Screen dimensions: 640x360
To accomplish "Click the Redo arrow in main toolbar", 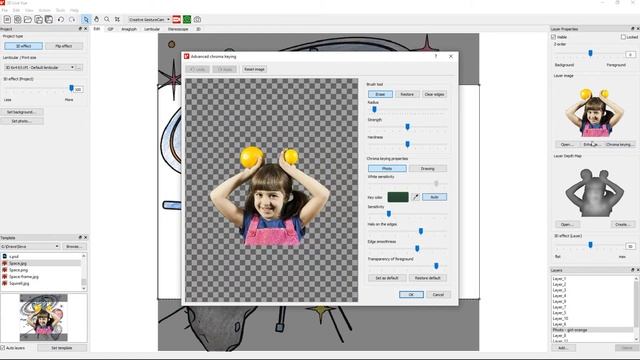I will point(72,19).
